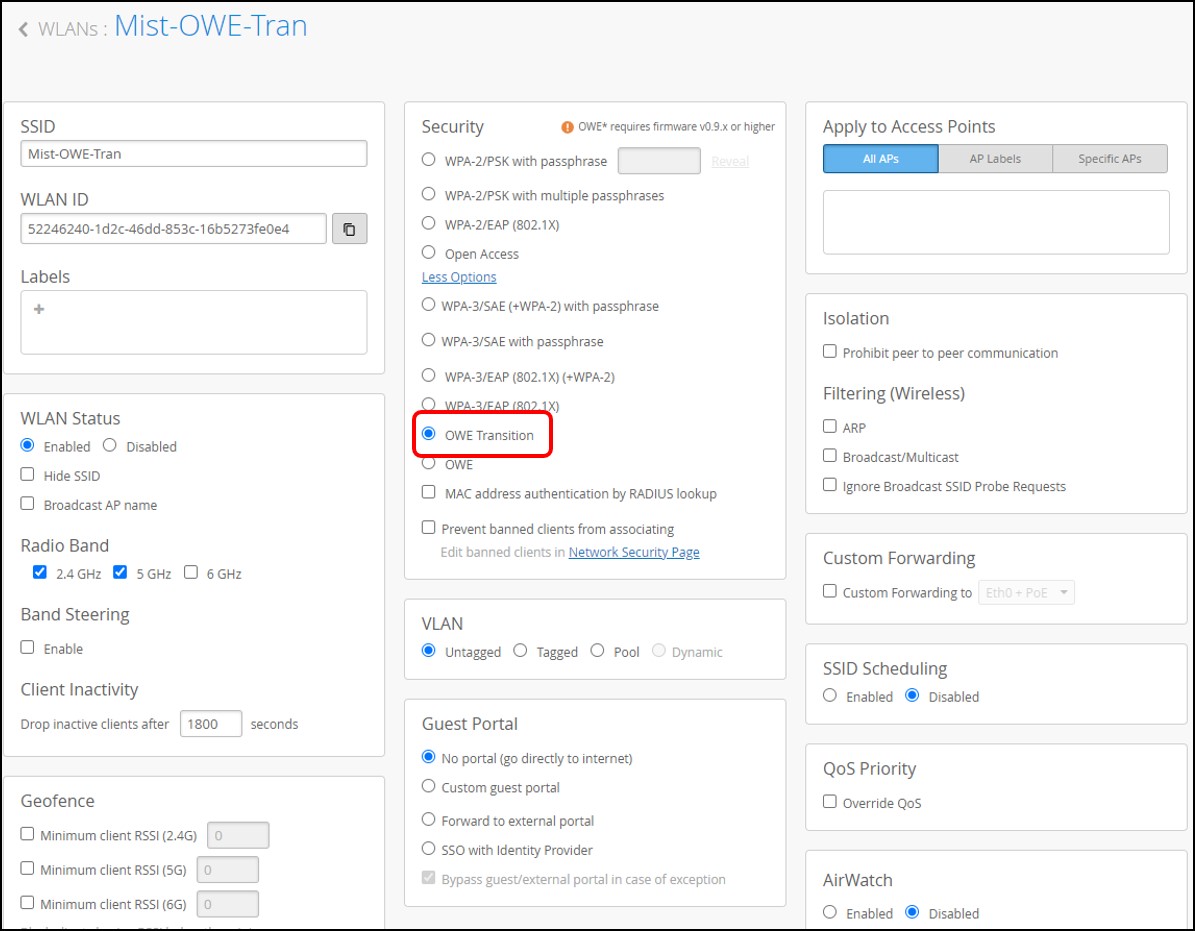1195x931 pixels.
Task: Switch to the Specific APs tab
Action: click(x=1110, y=158)
